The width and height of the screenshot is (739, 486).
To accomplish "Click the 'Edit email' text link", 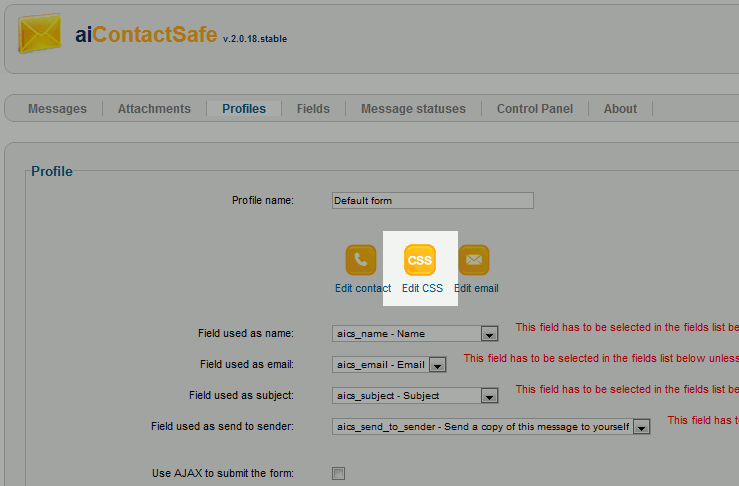I will pyautogui.click(x=476, y=288).
